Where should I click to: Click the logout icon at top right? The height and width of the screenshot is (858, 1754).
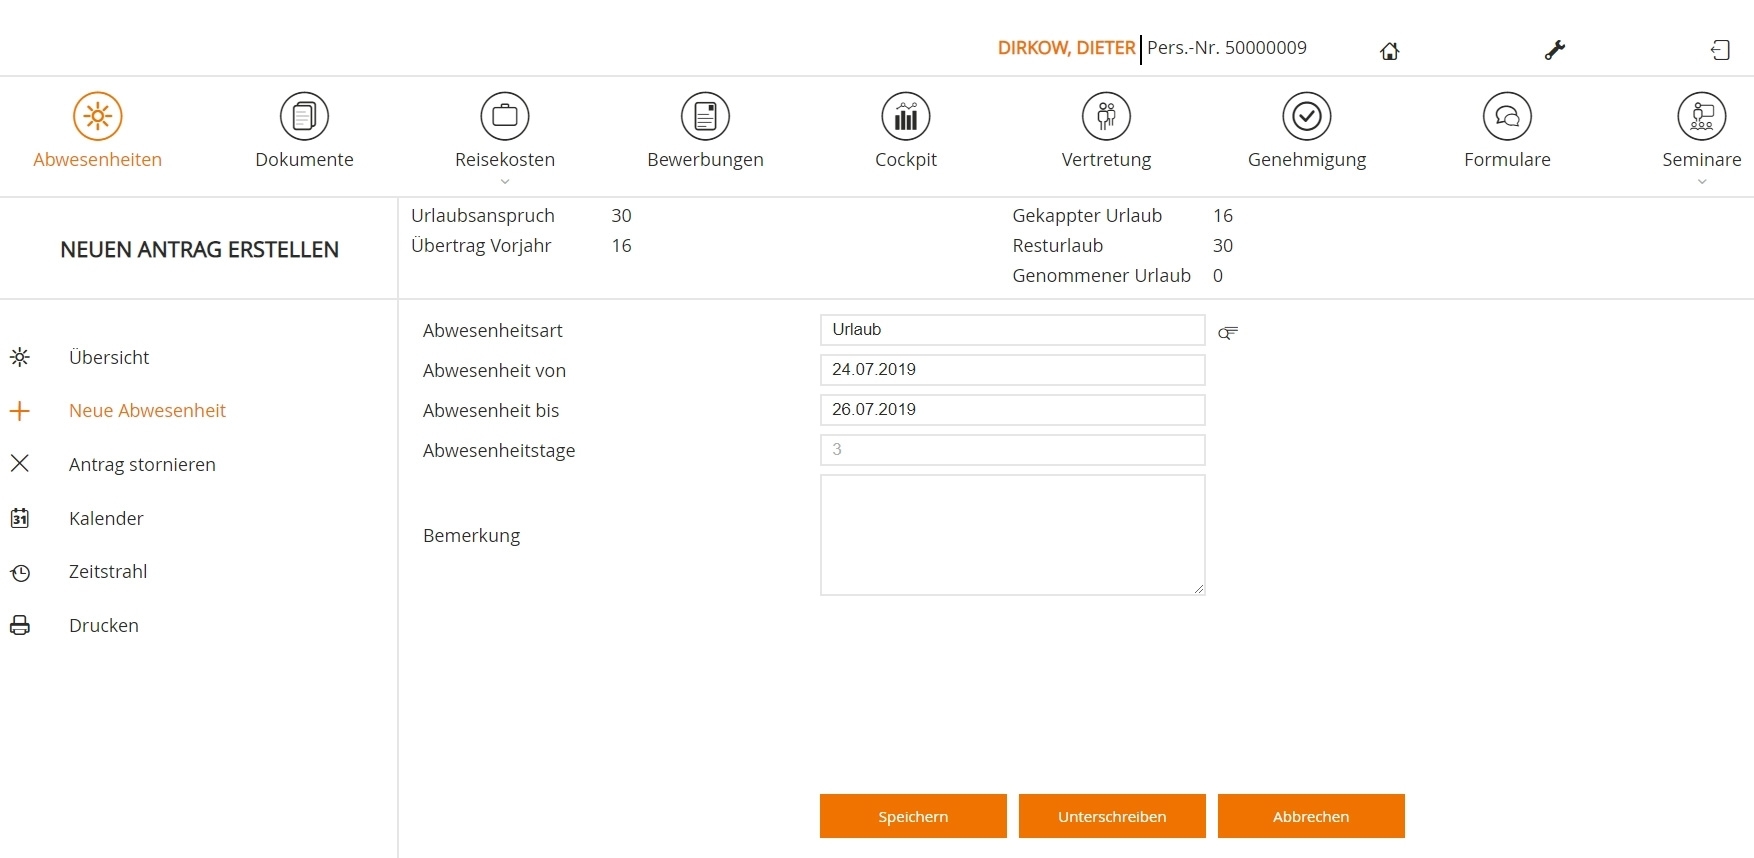1720,50
